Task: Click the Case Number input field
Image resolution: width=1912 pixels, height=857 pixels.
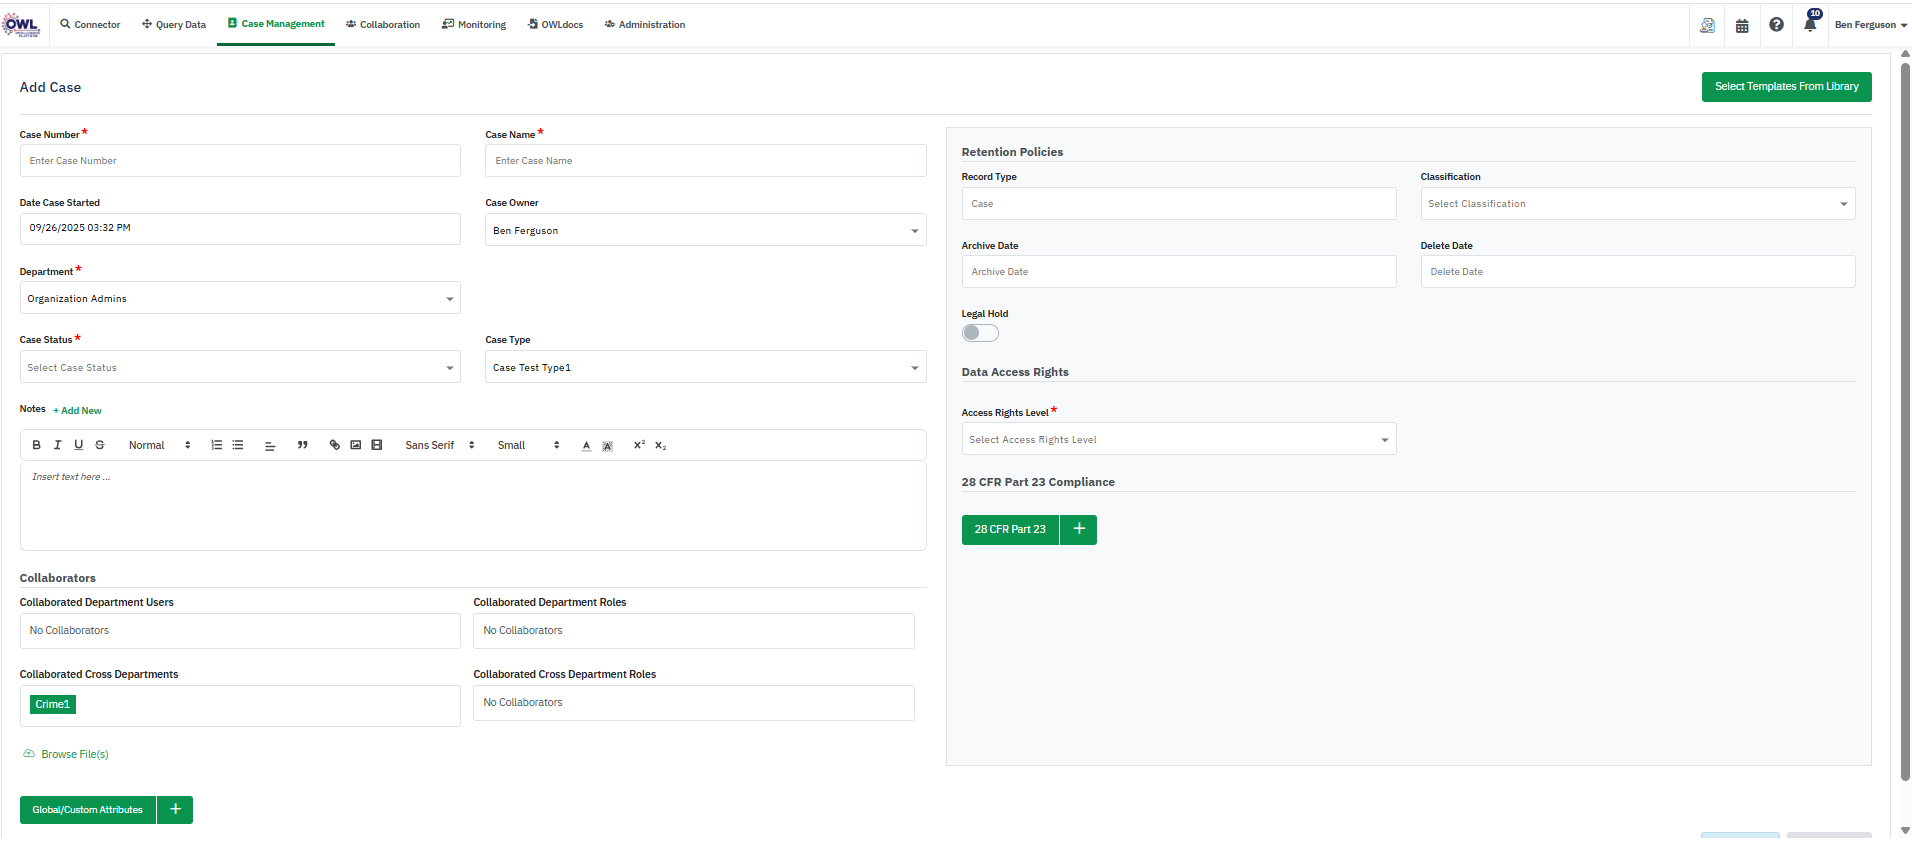Action: point(240,161)
